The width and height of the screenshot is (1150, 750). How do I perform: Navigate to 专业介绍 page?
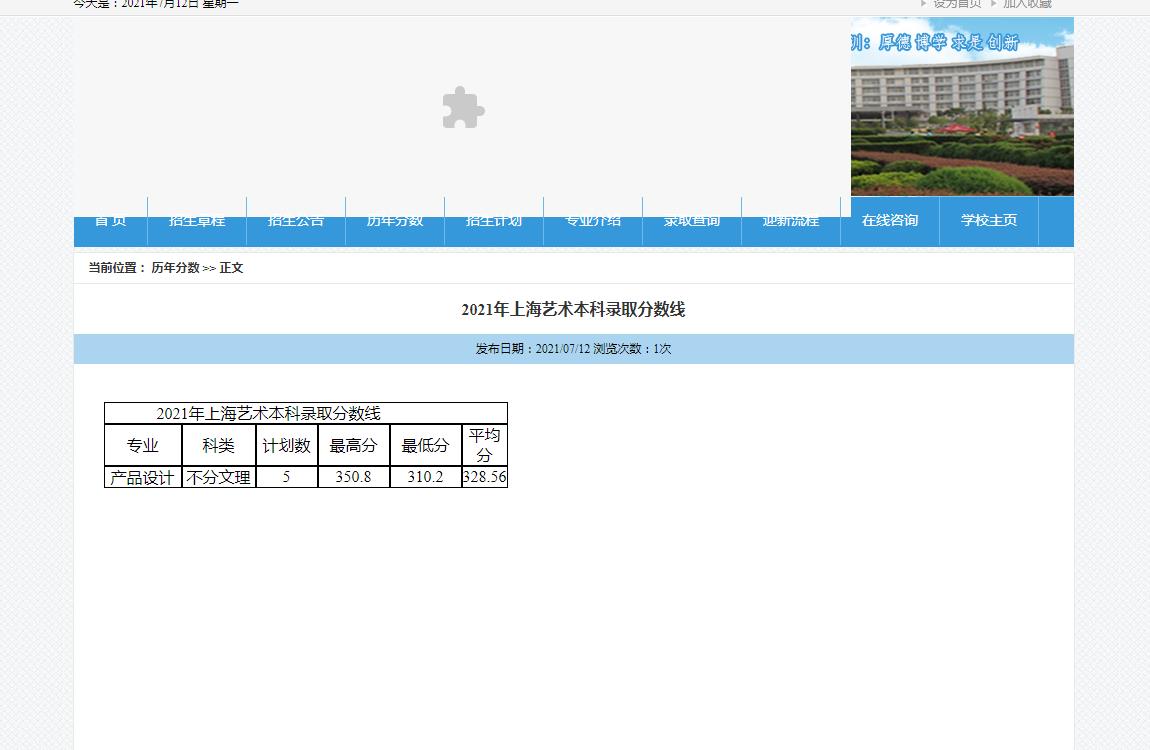click(x=593, y=222)
